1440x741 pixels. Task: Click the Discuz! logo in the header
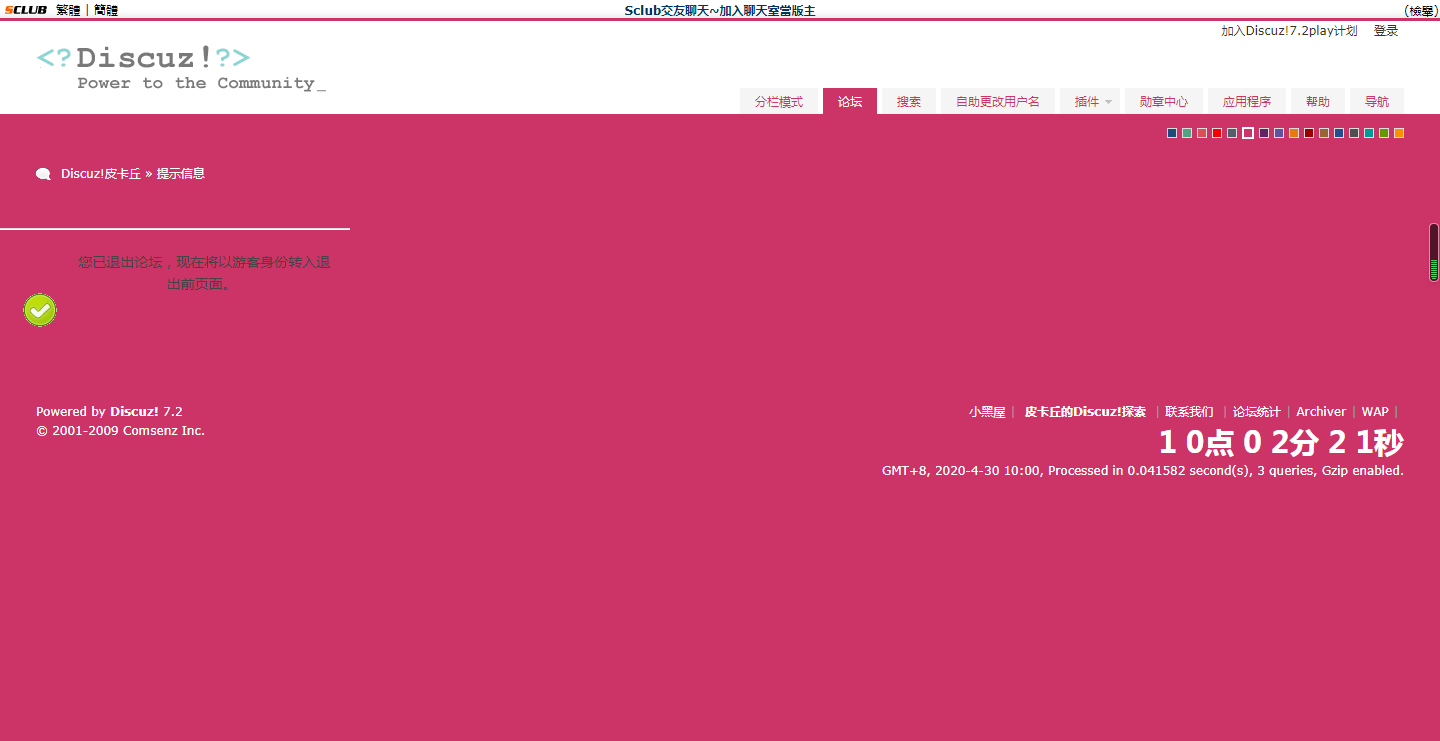[181, 68]
